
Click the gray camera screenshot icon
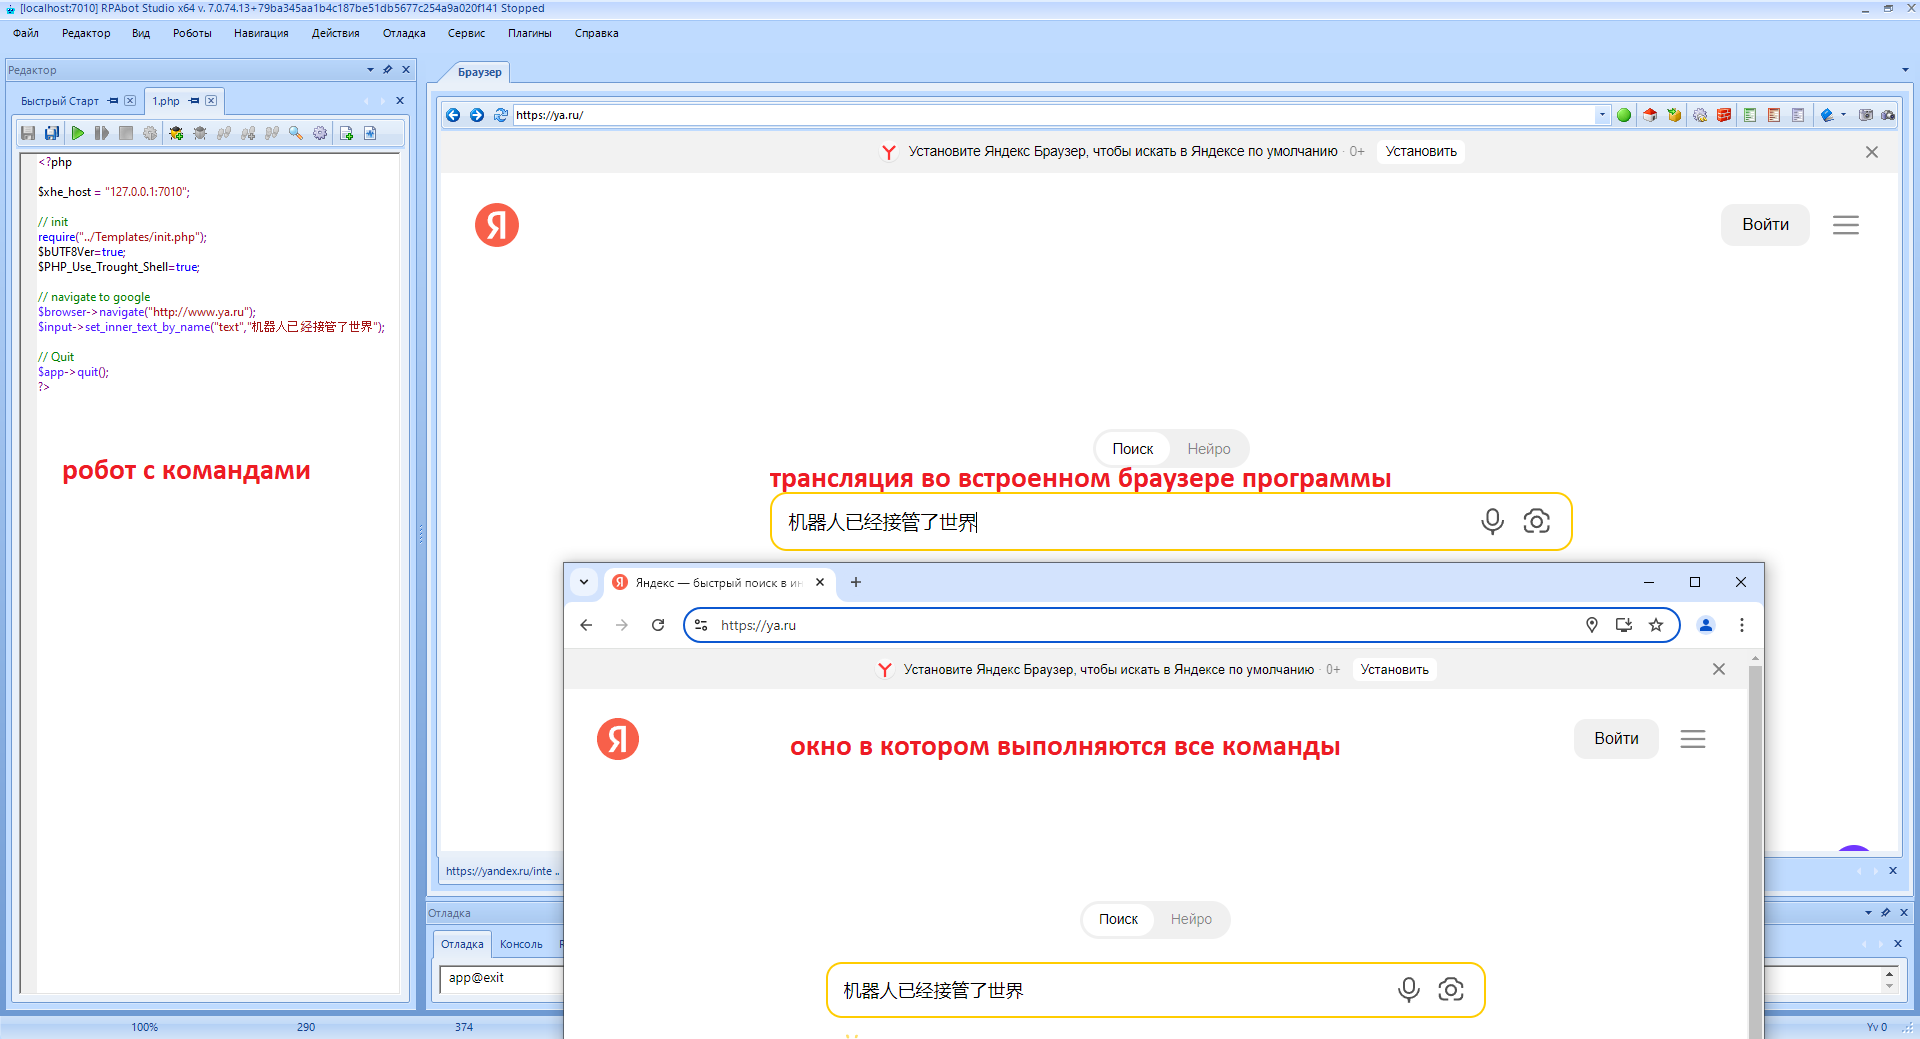[1866, 115]
